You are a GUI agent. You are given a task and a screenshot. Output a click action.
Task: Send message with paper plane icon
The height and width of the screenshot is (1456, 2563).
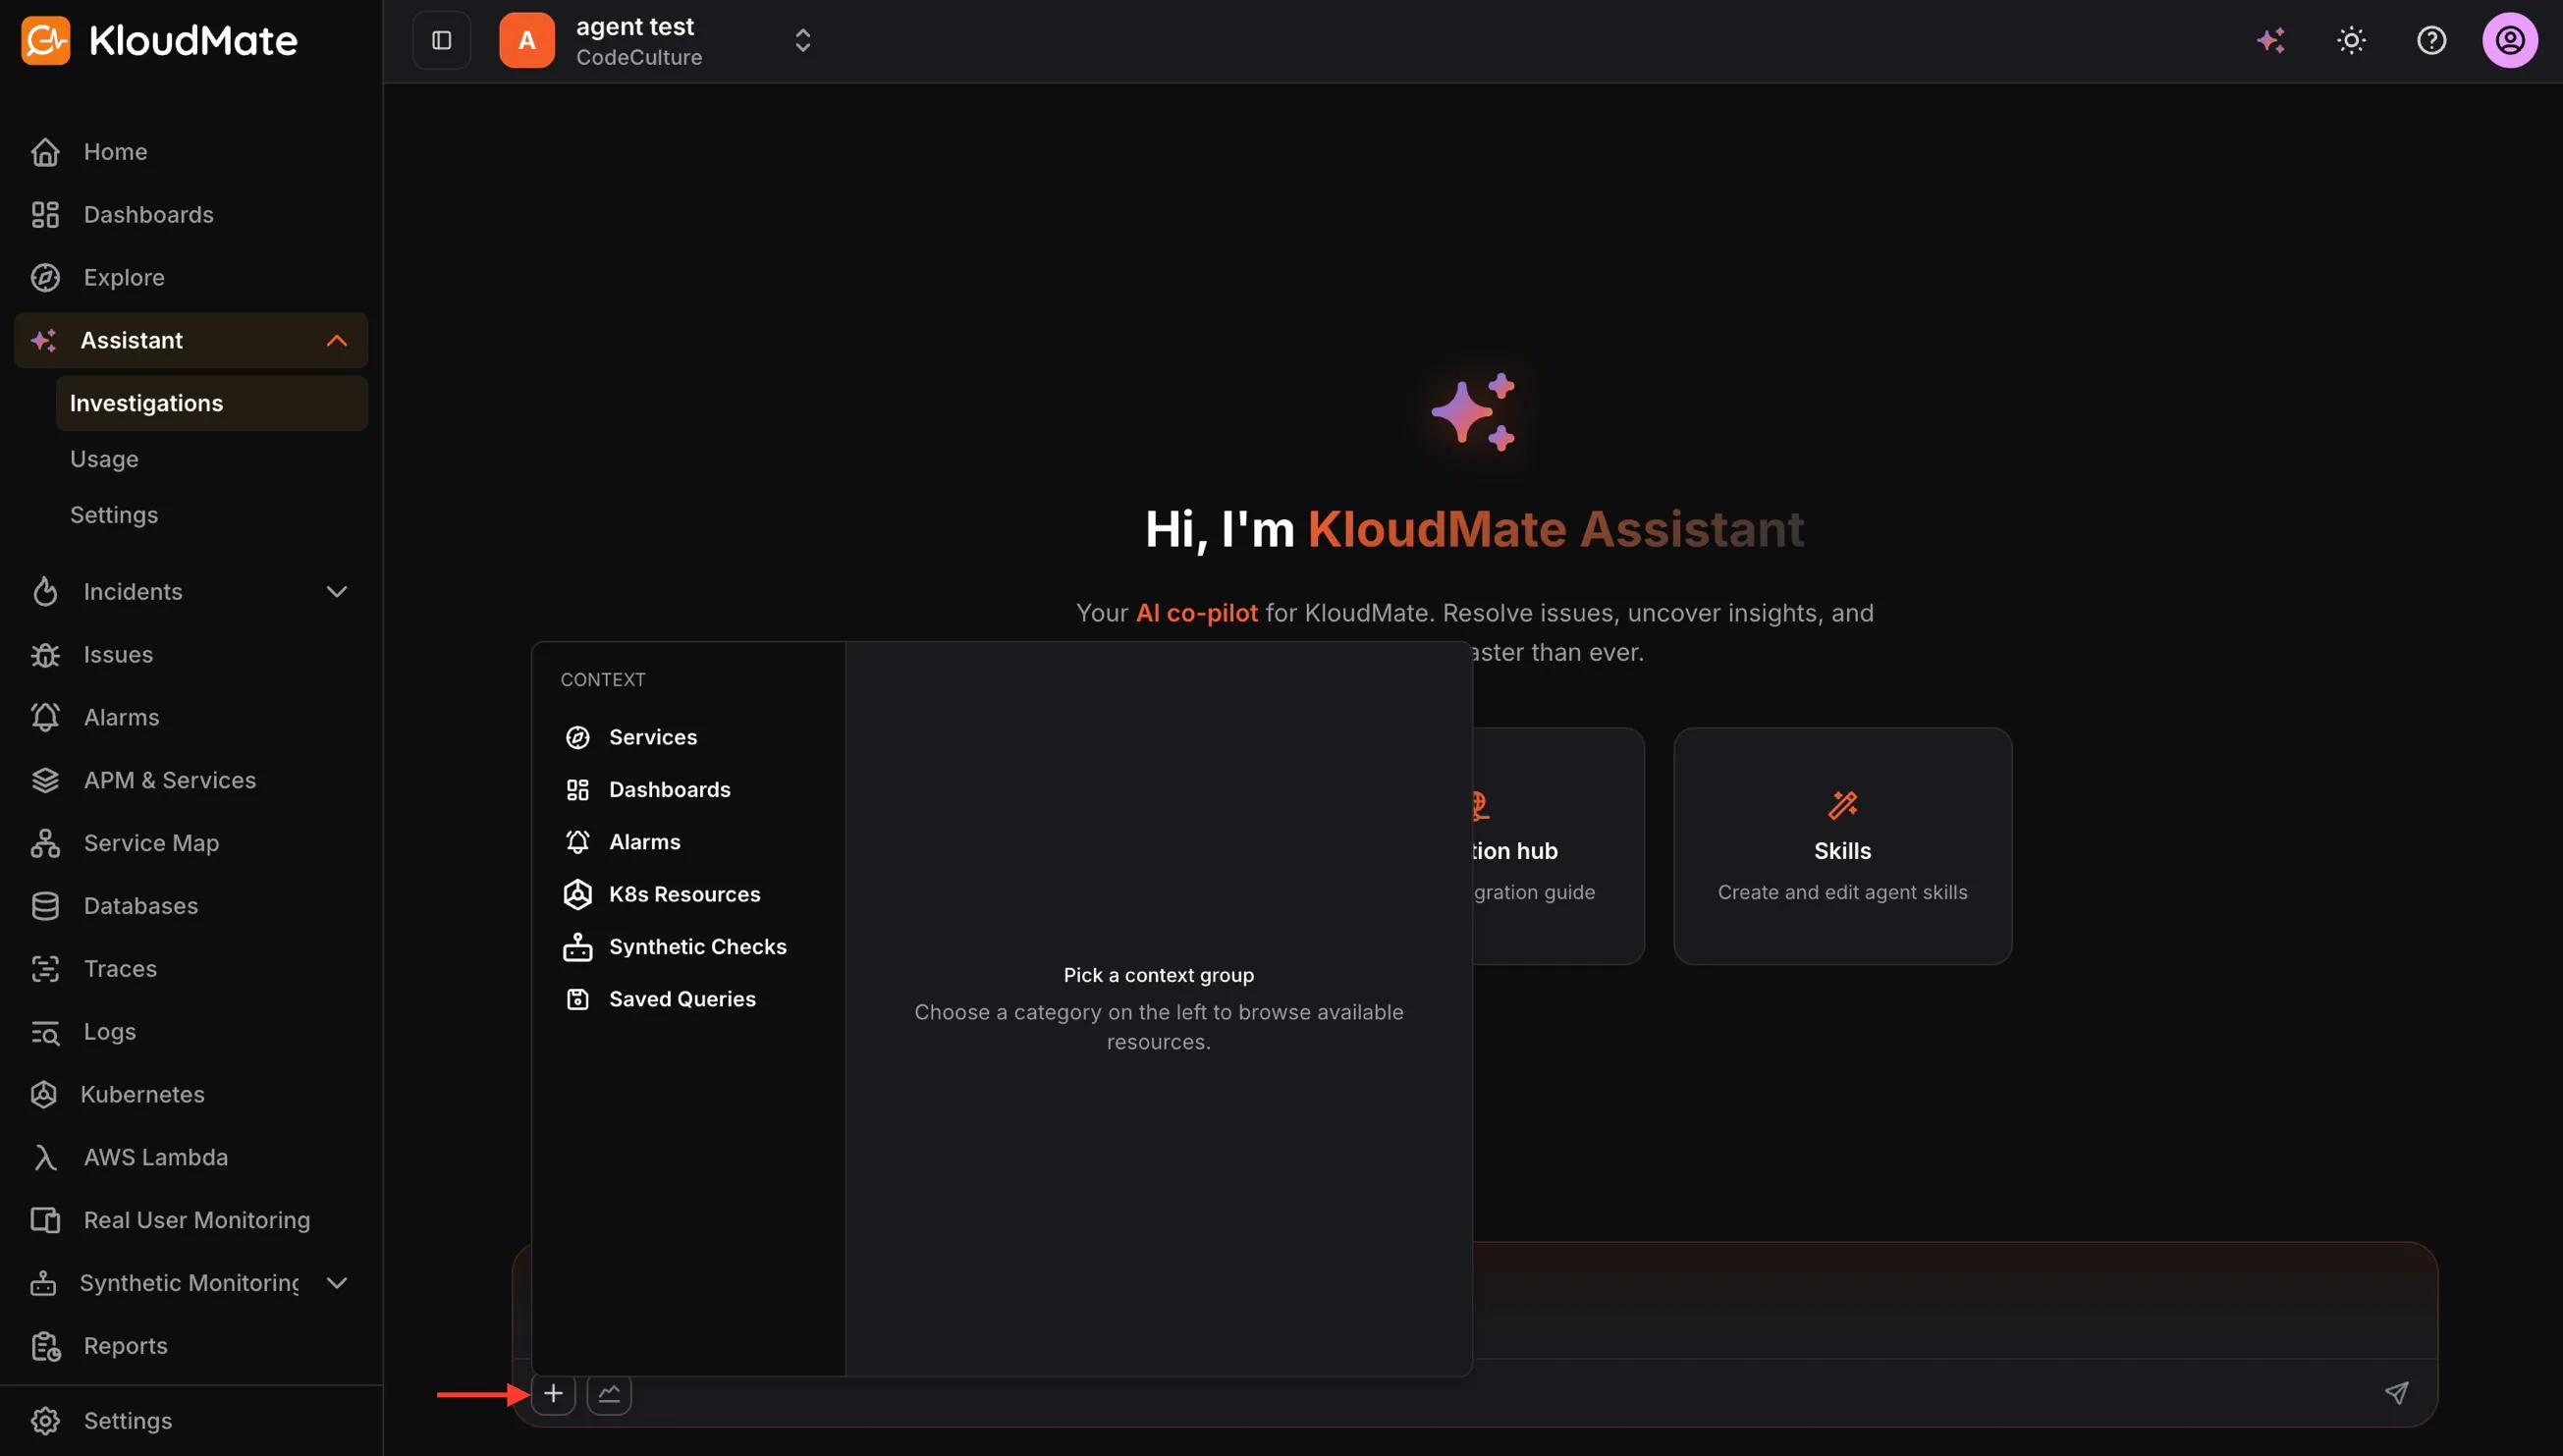pos(2396,1392)
